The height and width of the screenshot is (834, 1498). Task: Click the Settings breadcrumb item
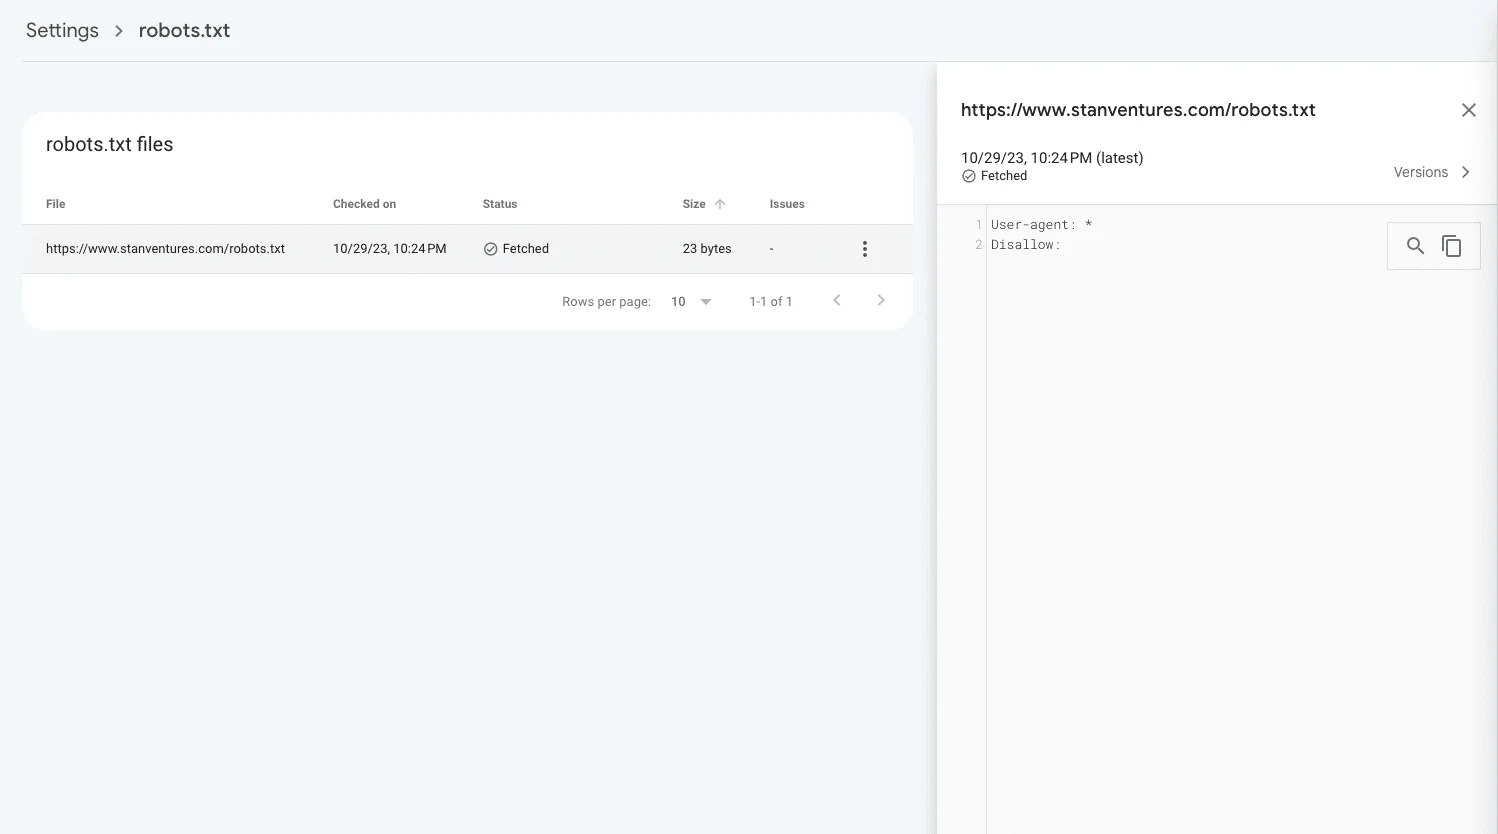62,30
